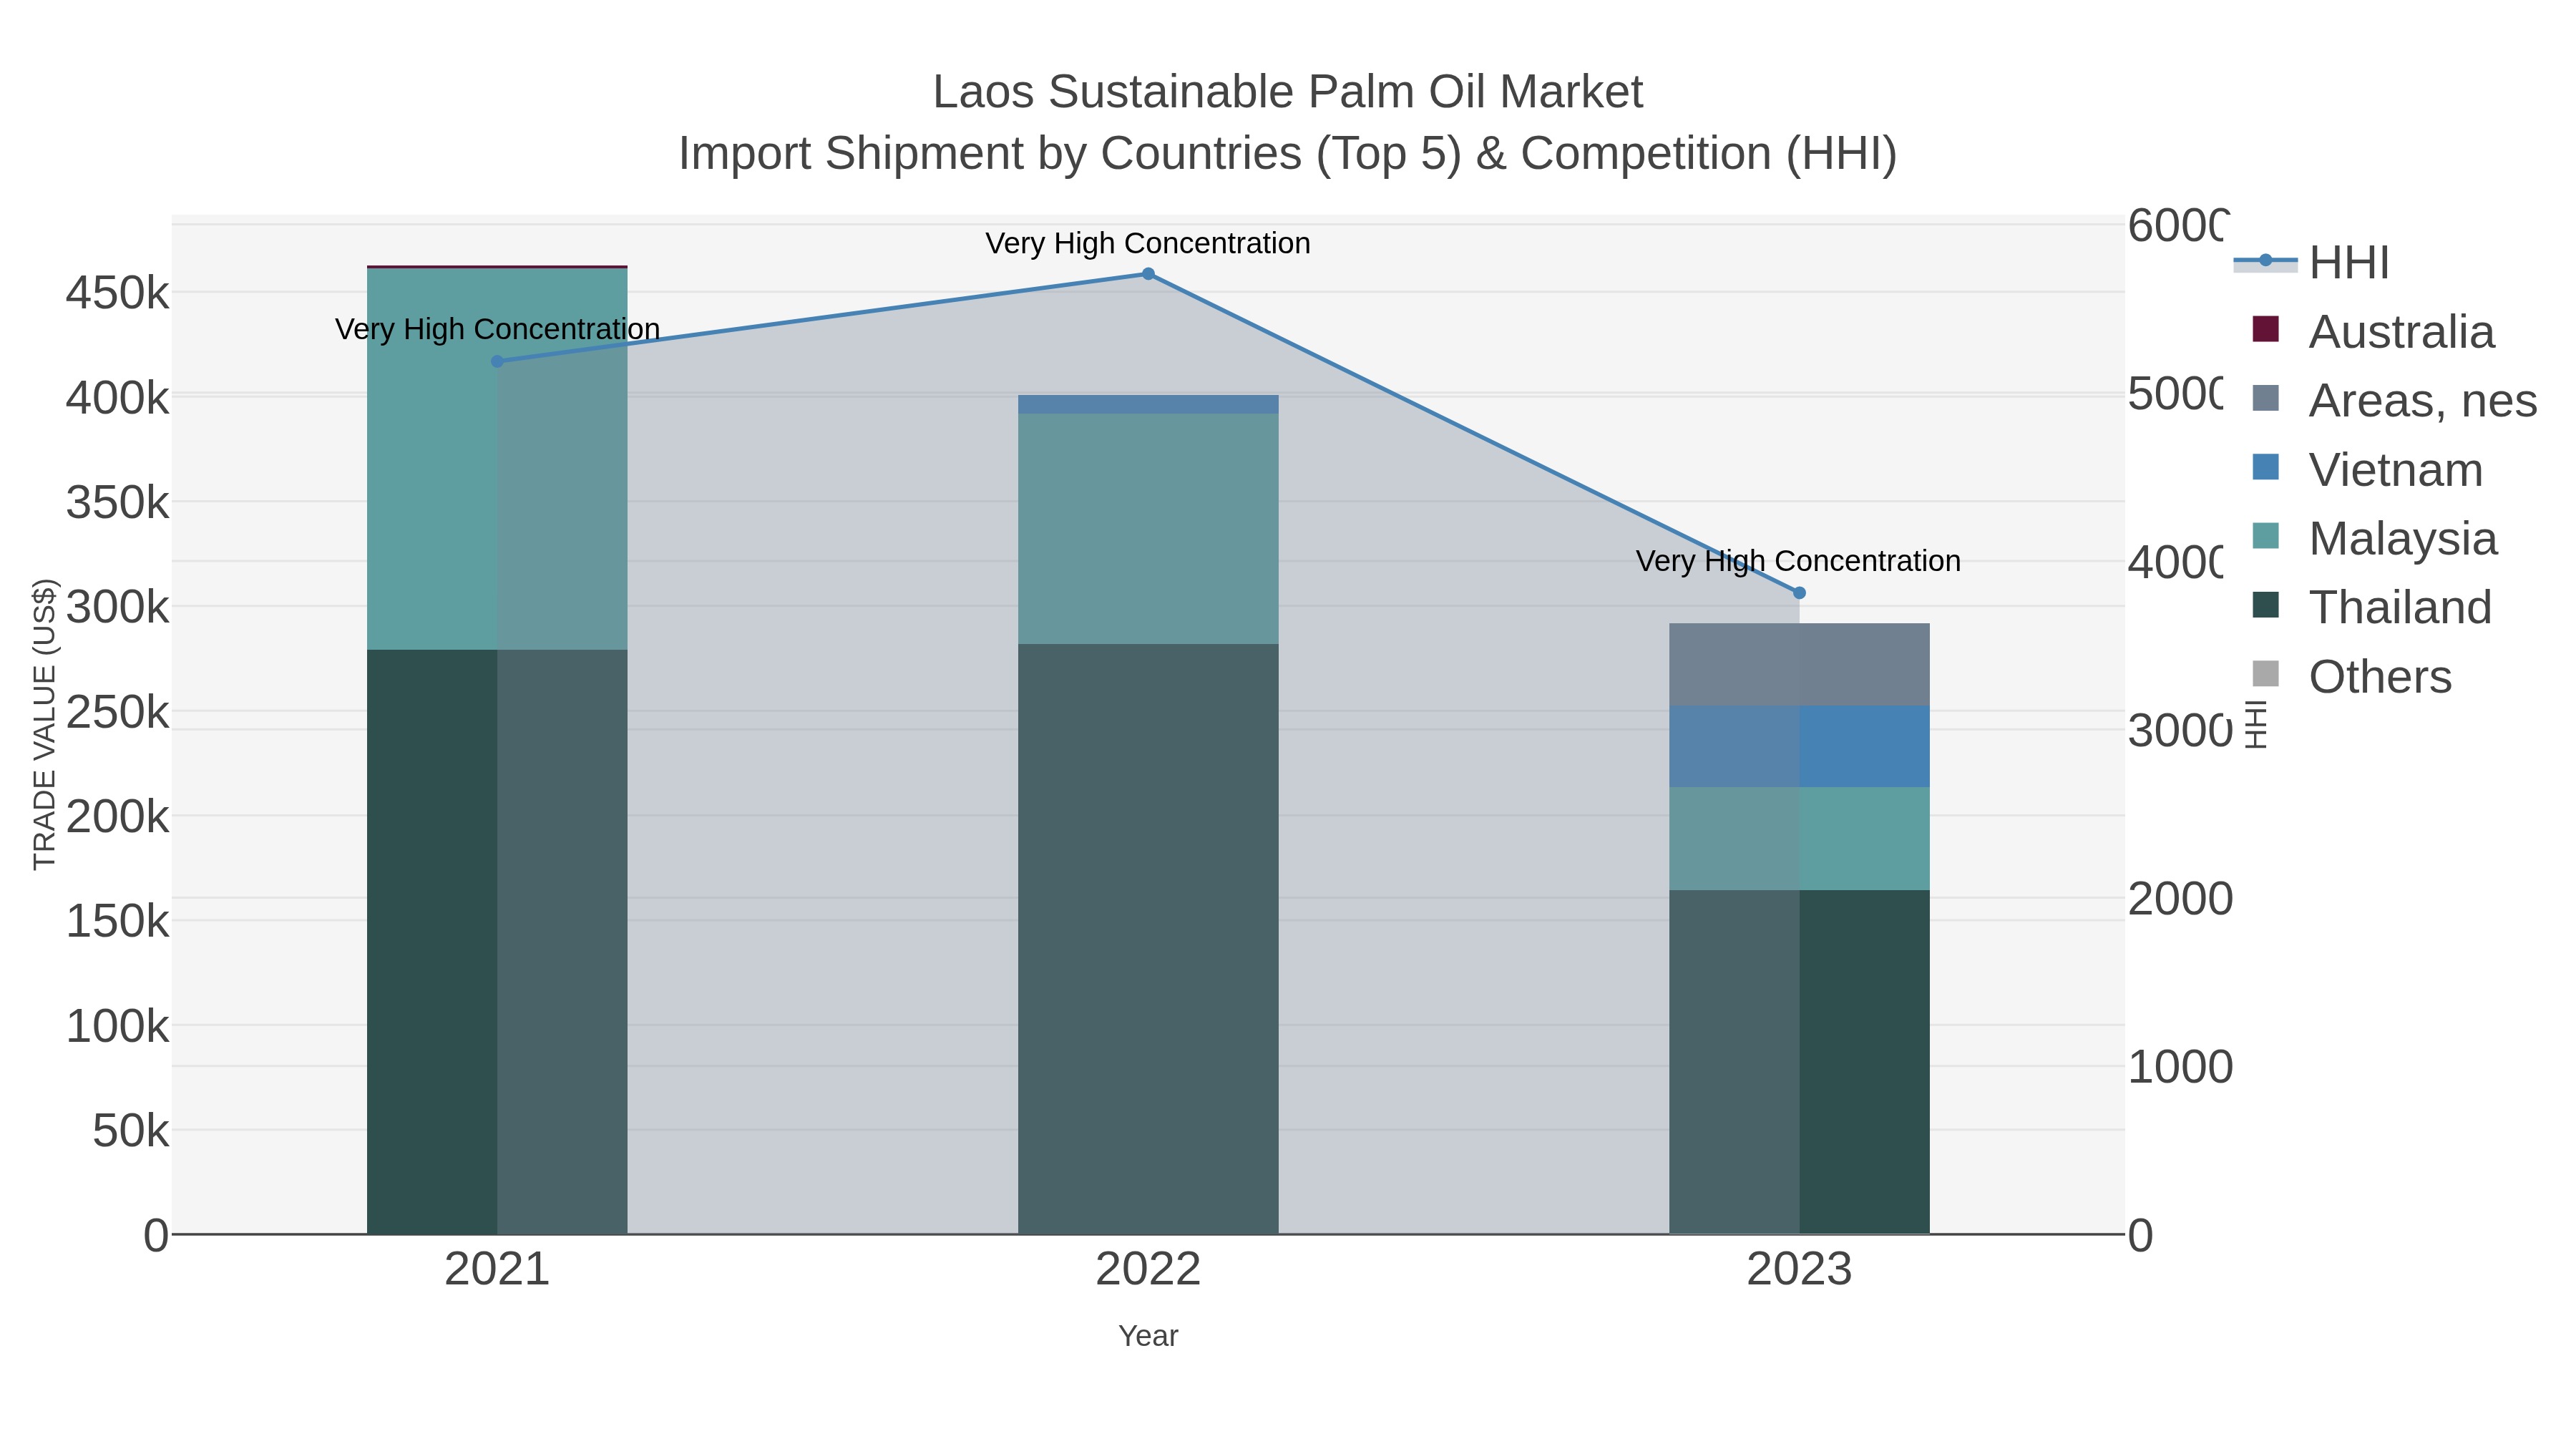Viewport: 2576px width, 1449px height.
Task: Click the 50k y-axis tick label
Action: pos(131,1130)
